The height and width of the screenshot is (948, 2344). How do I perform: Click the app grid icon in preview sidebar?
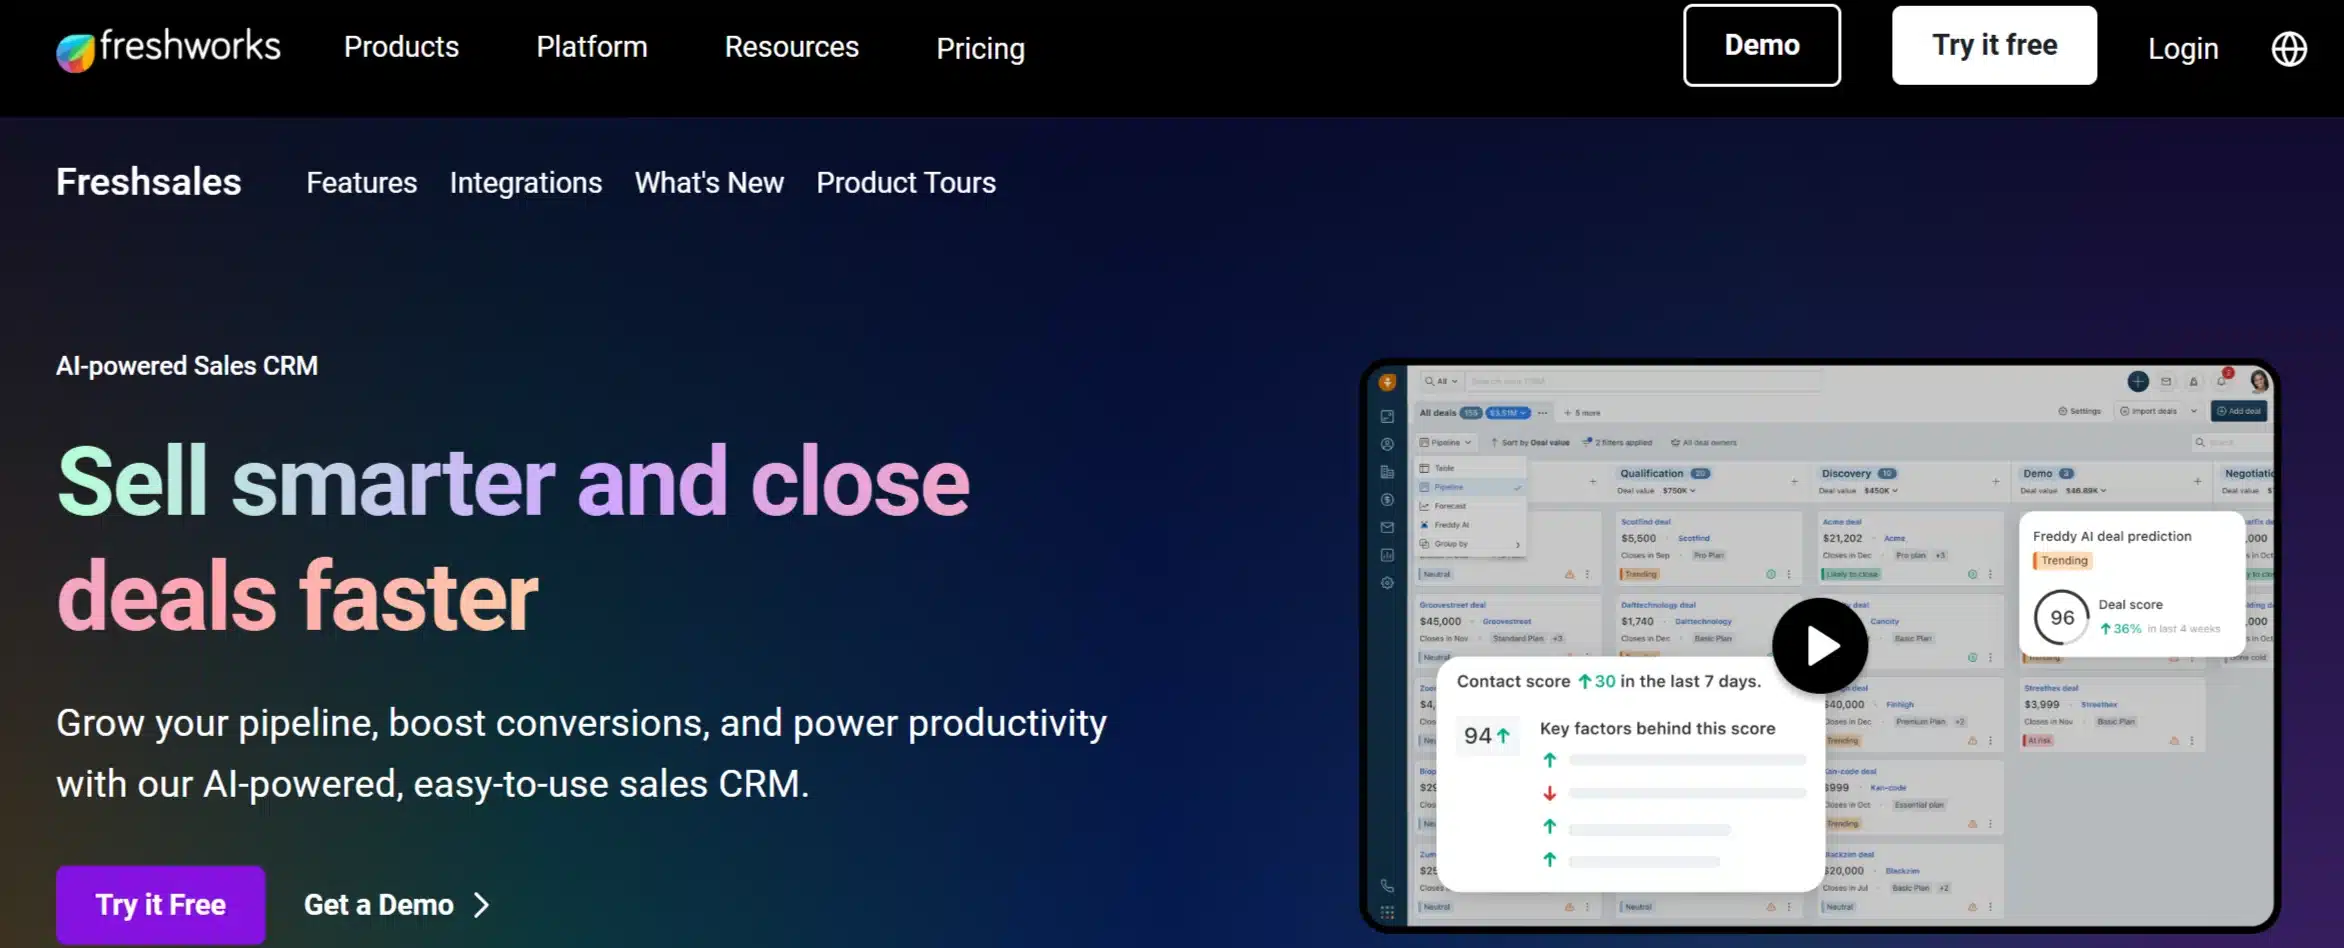tap(1387, 912)
